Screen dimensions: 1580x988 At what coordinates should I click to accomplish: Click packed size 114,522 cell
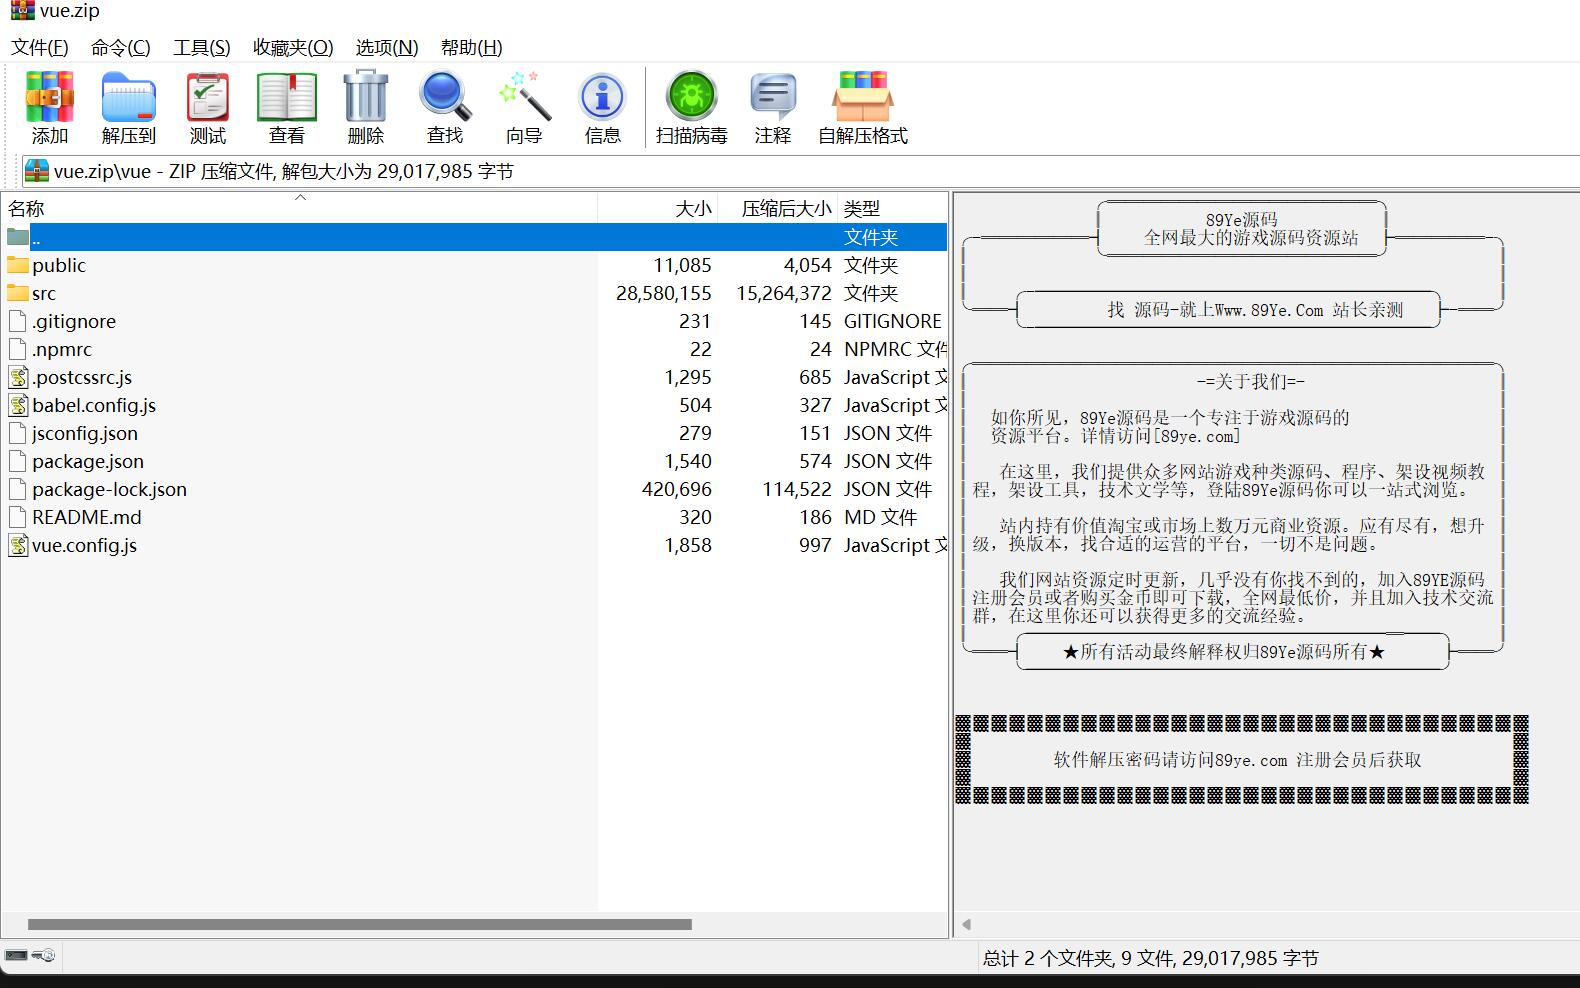(797, 489)
